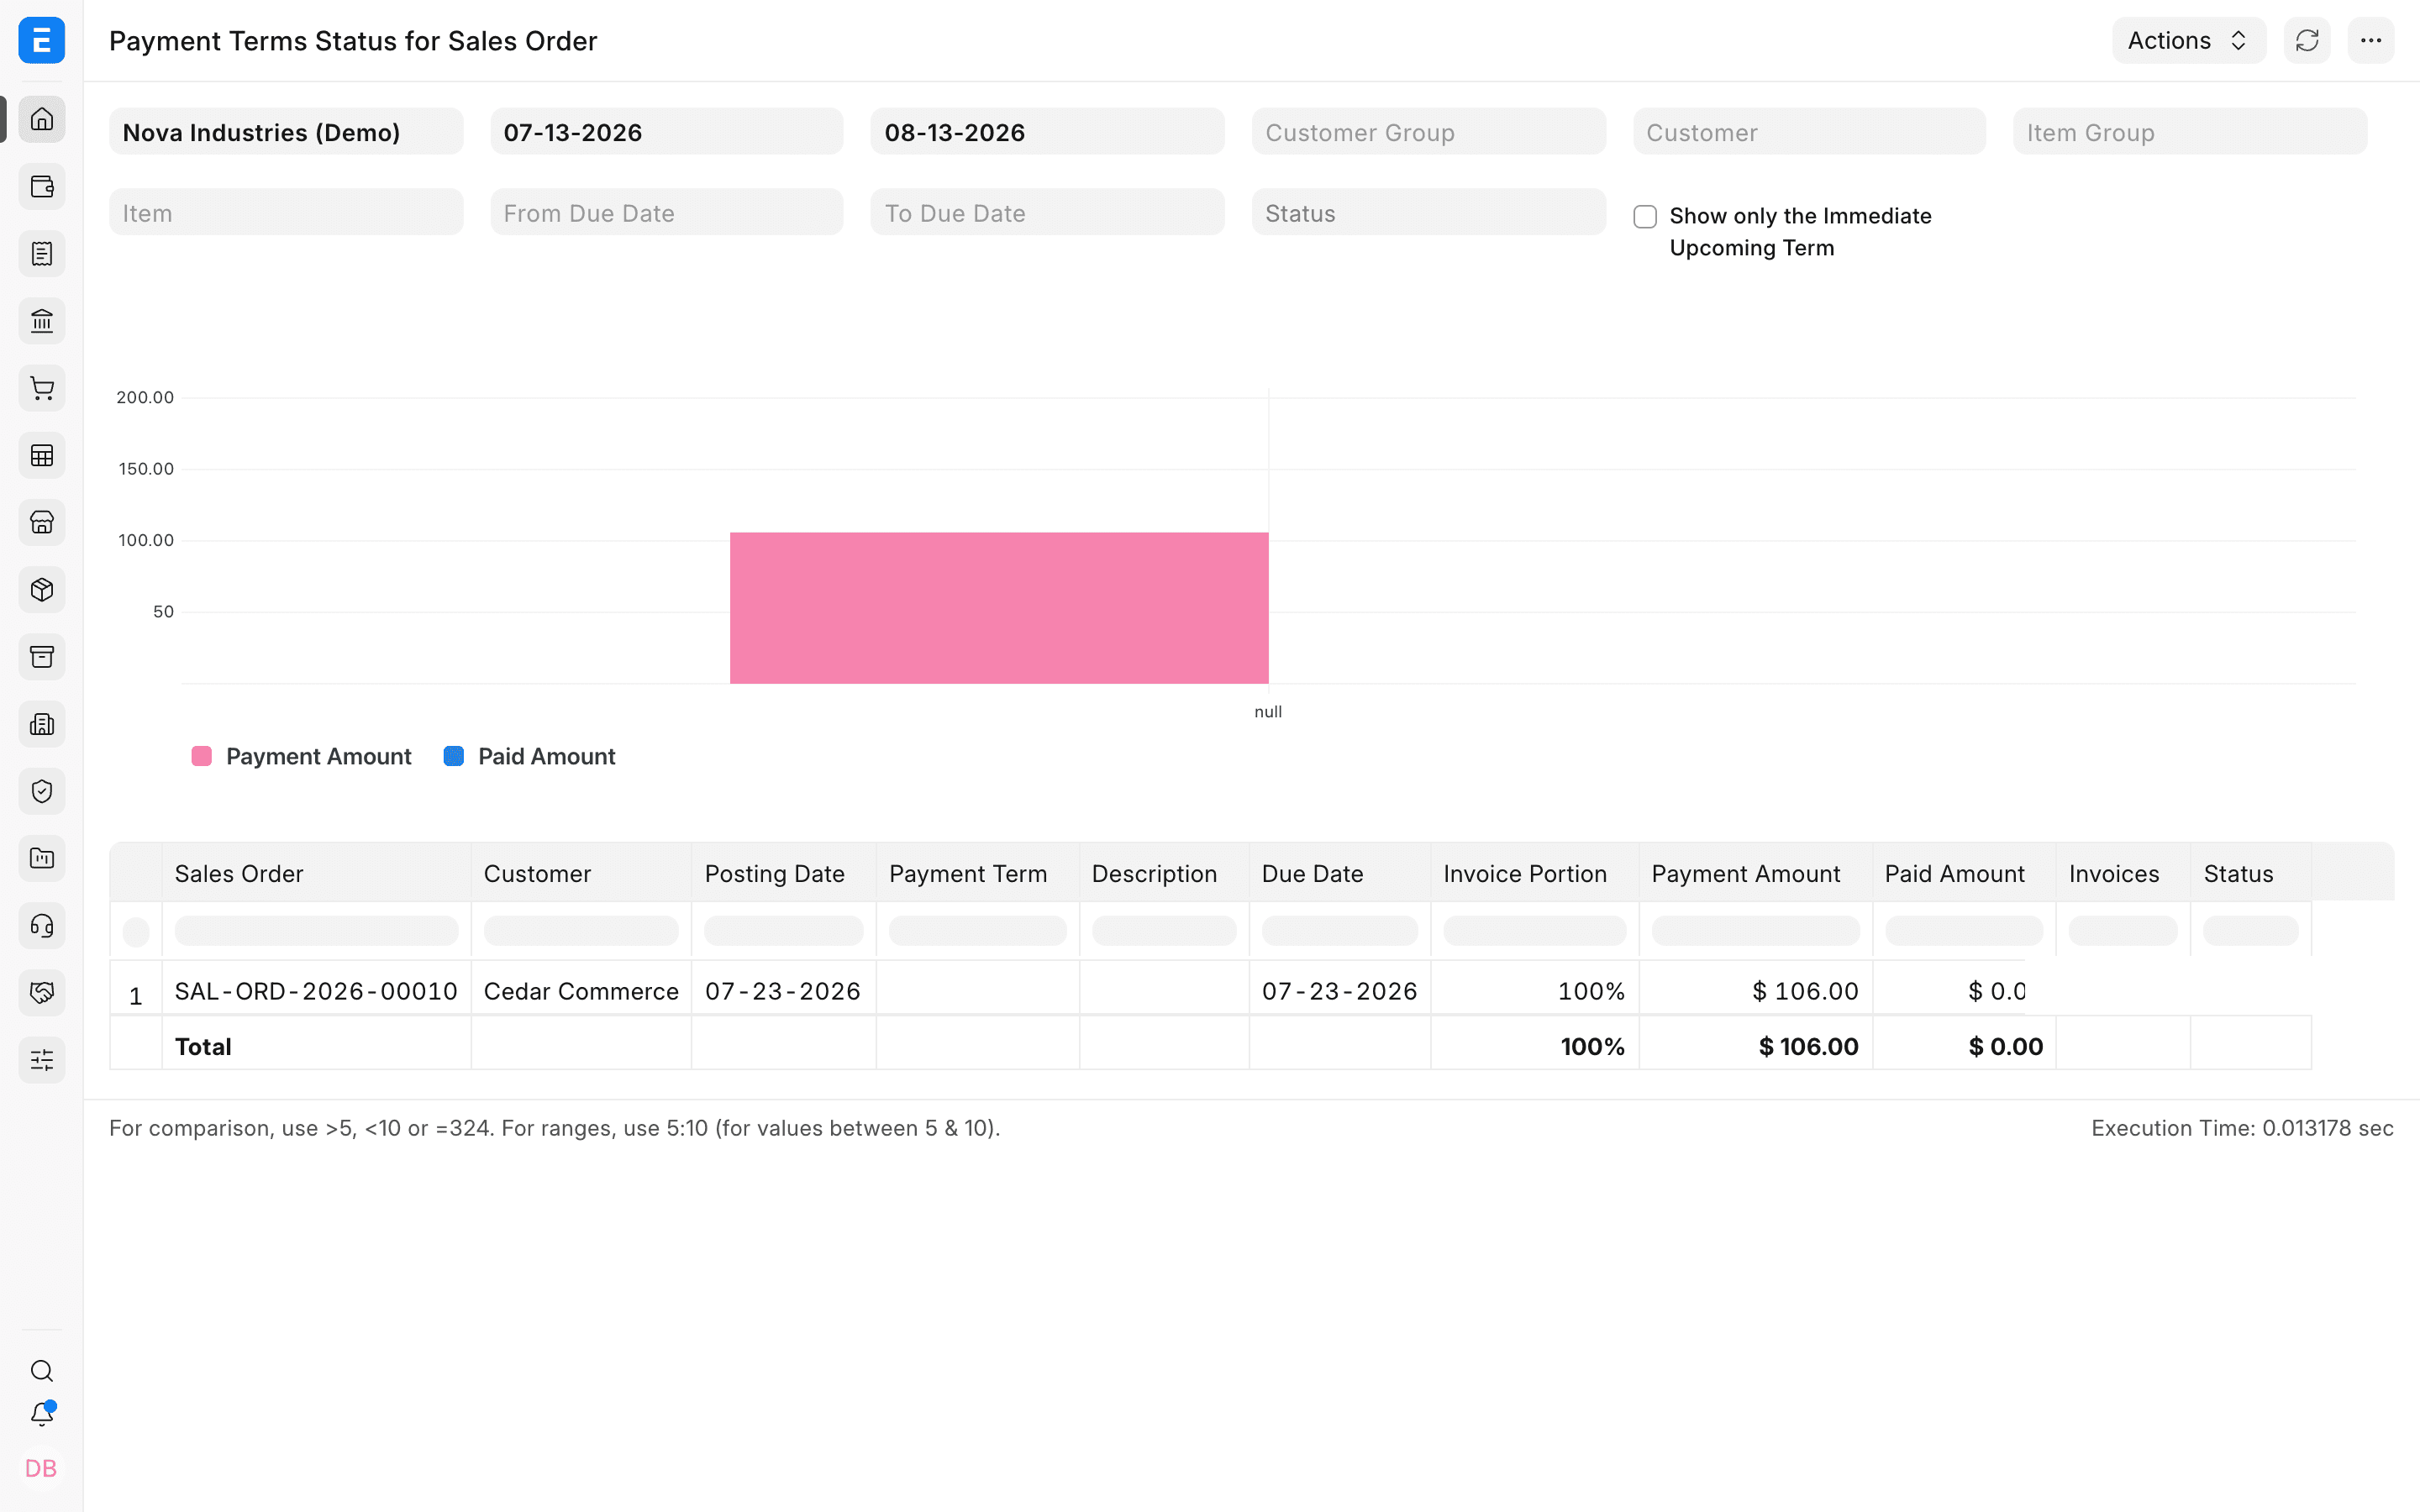Open the shield check icon in sidebar
The height and width of the screenshot is (1512, 2420).
[42, 791]
